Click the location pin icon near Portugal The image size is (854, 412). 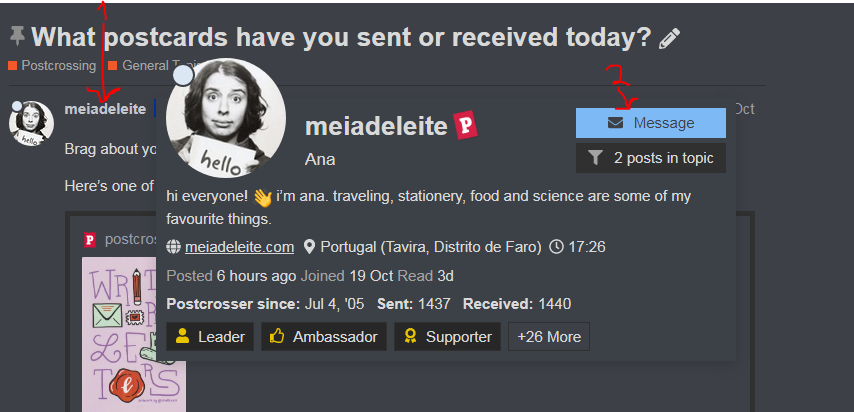point(309,247)
